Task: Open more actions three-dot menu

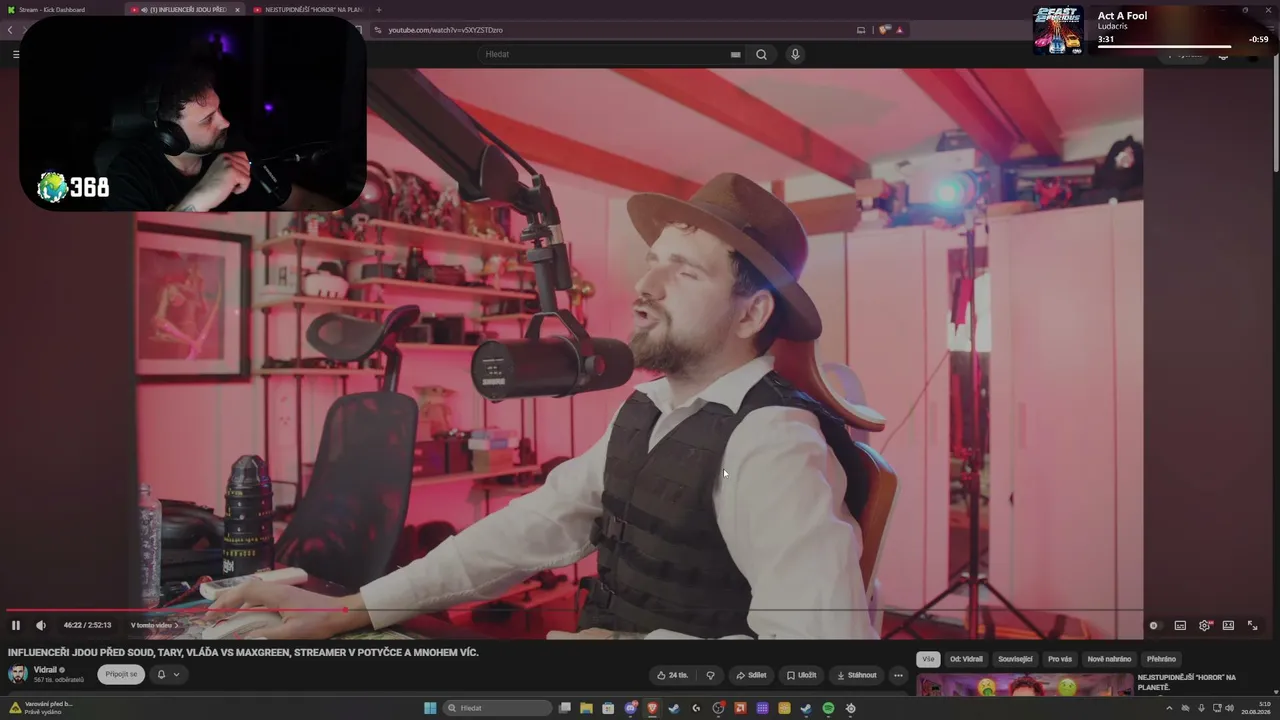Action: coord(898,675)
